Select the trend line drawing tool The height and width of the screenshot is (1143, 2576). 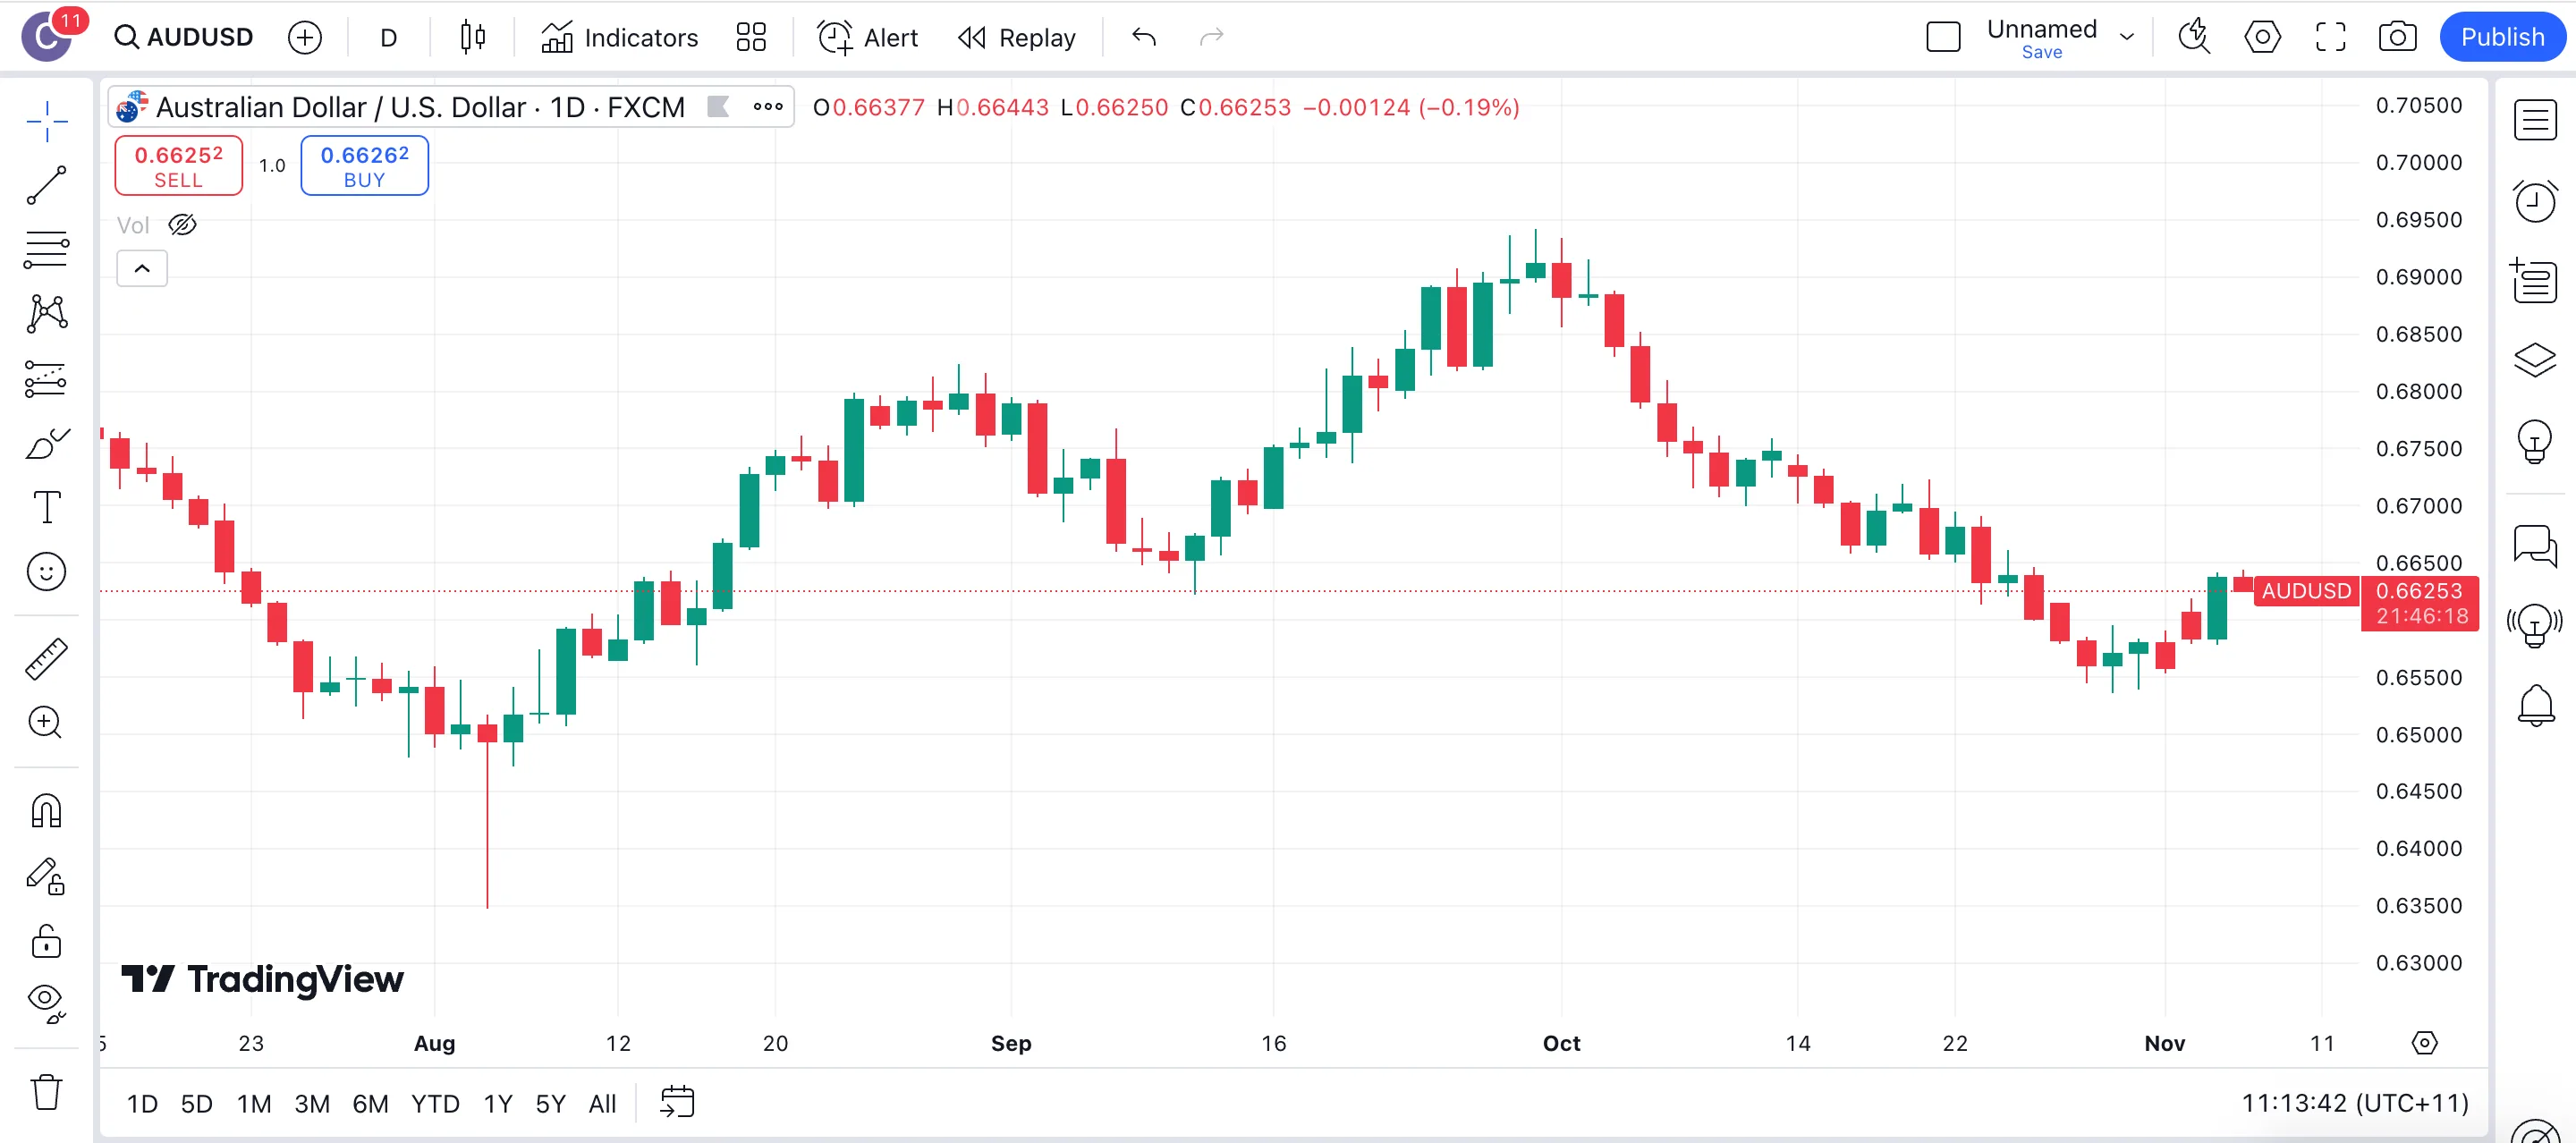pyautogui.click(x=46, y=186)
